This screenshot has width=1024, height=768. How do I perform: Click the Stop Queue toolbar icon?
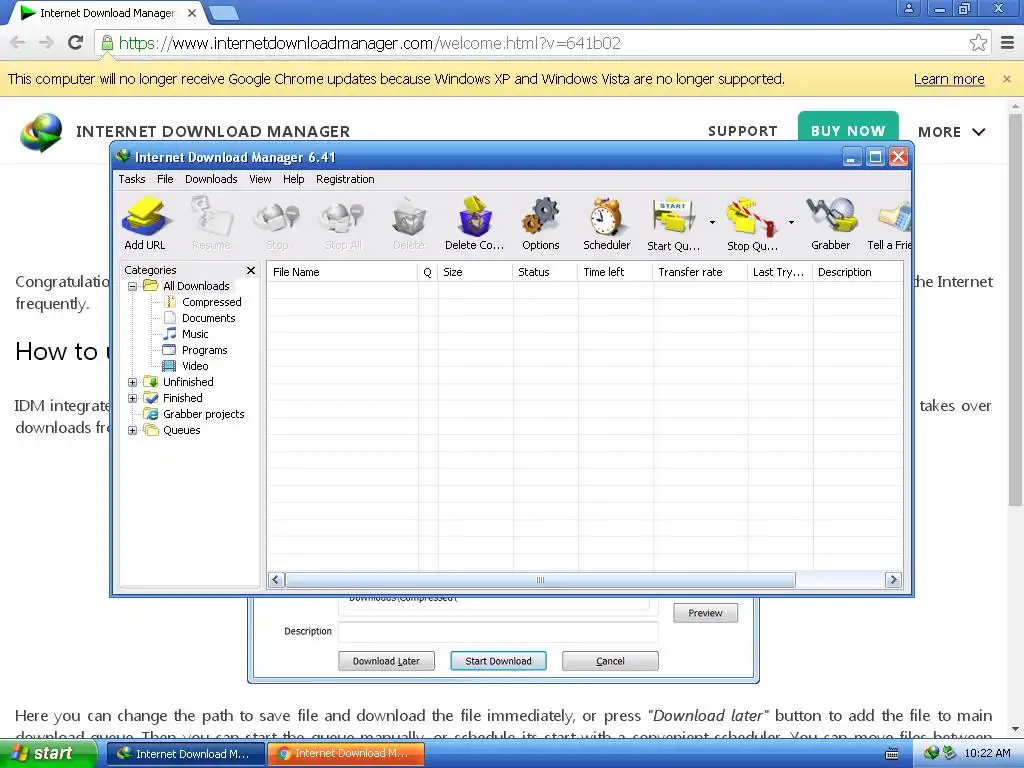752,223
